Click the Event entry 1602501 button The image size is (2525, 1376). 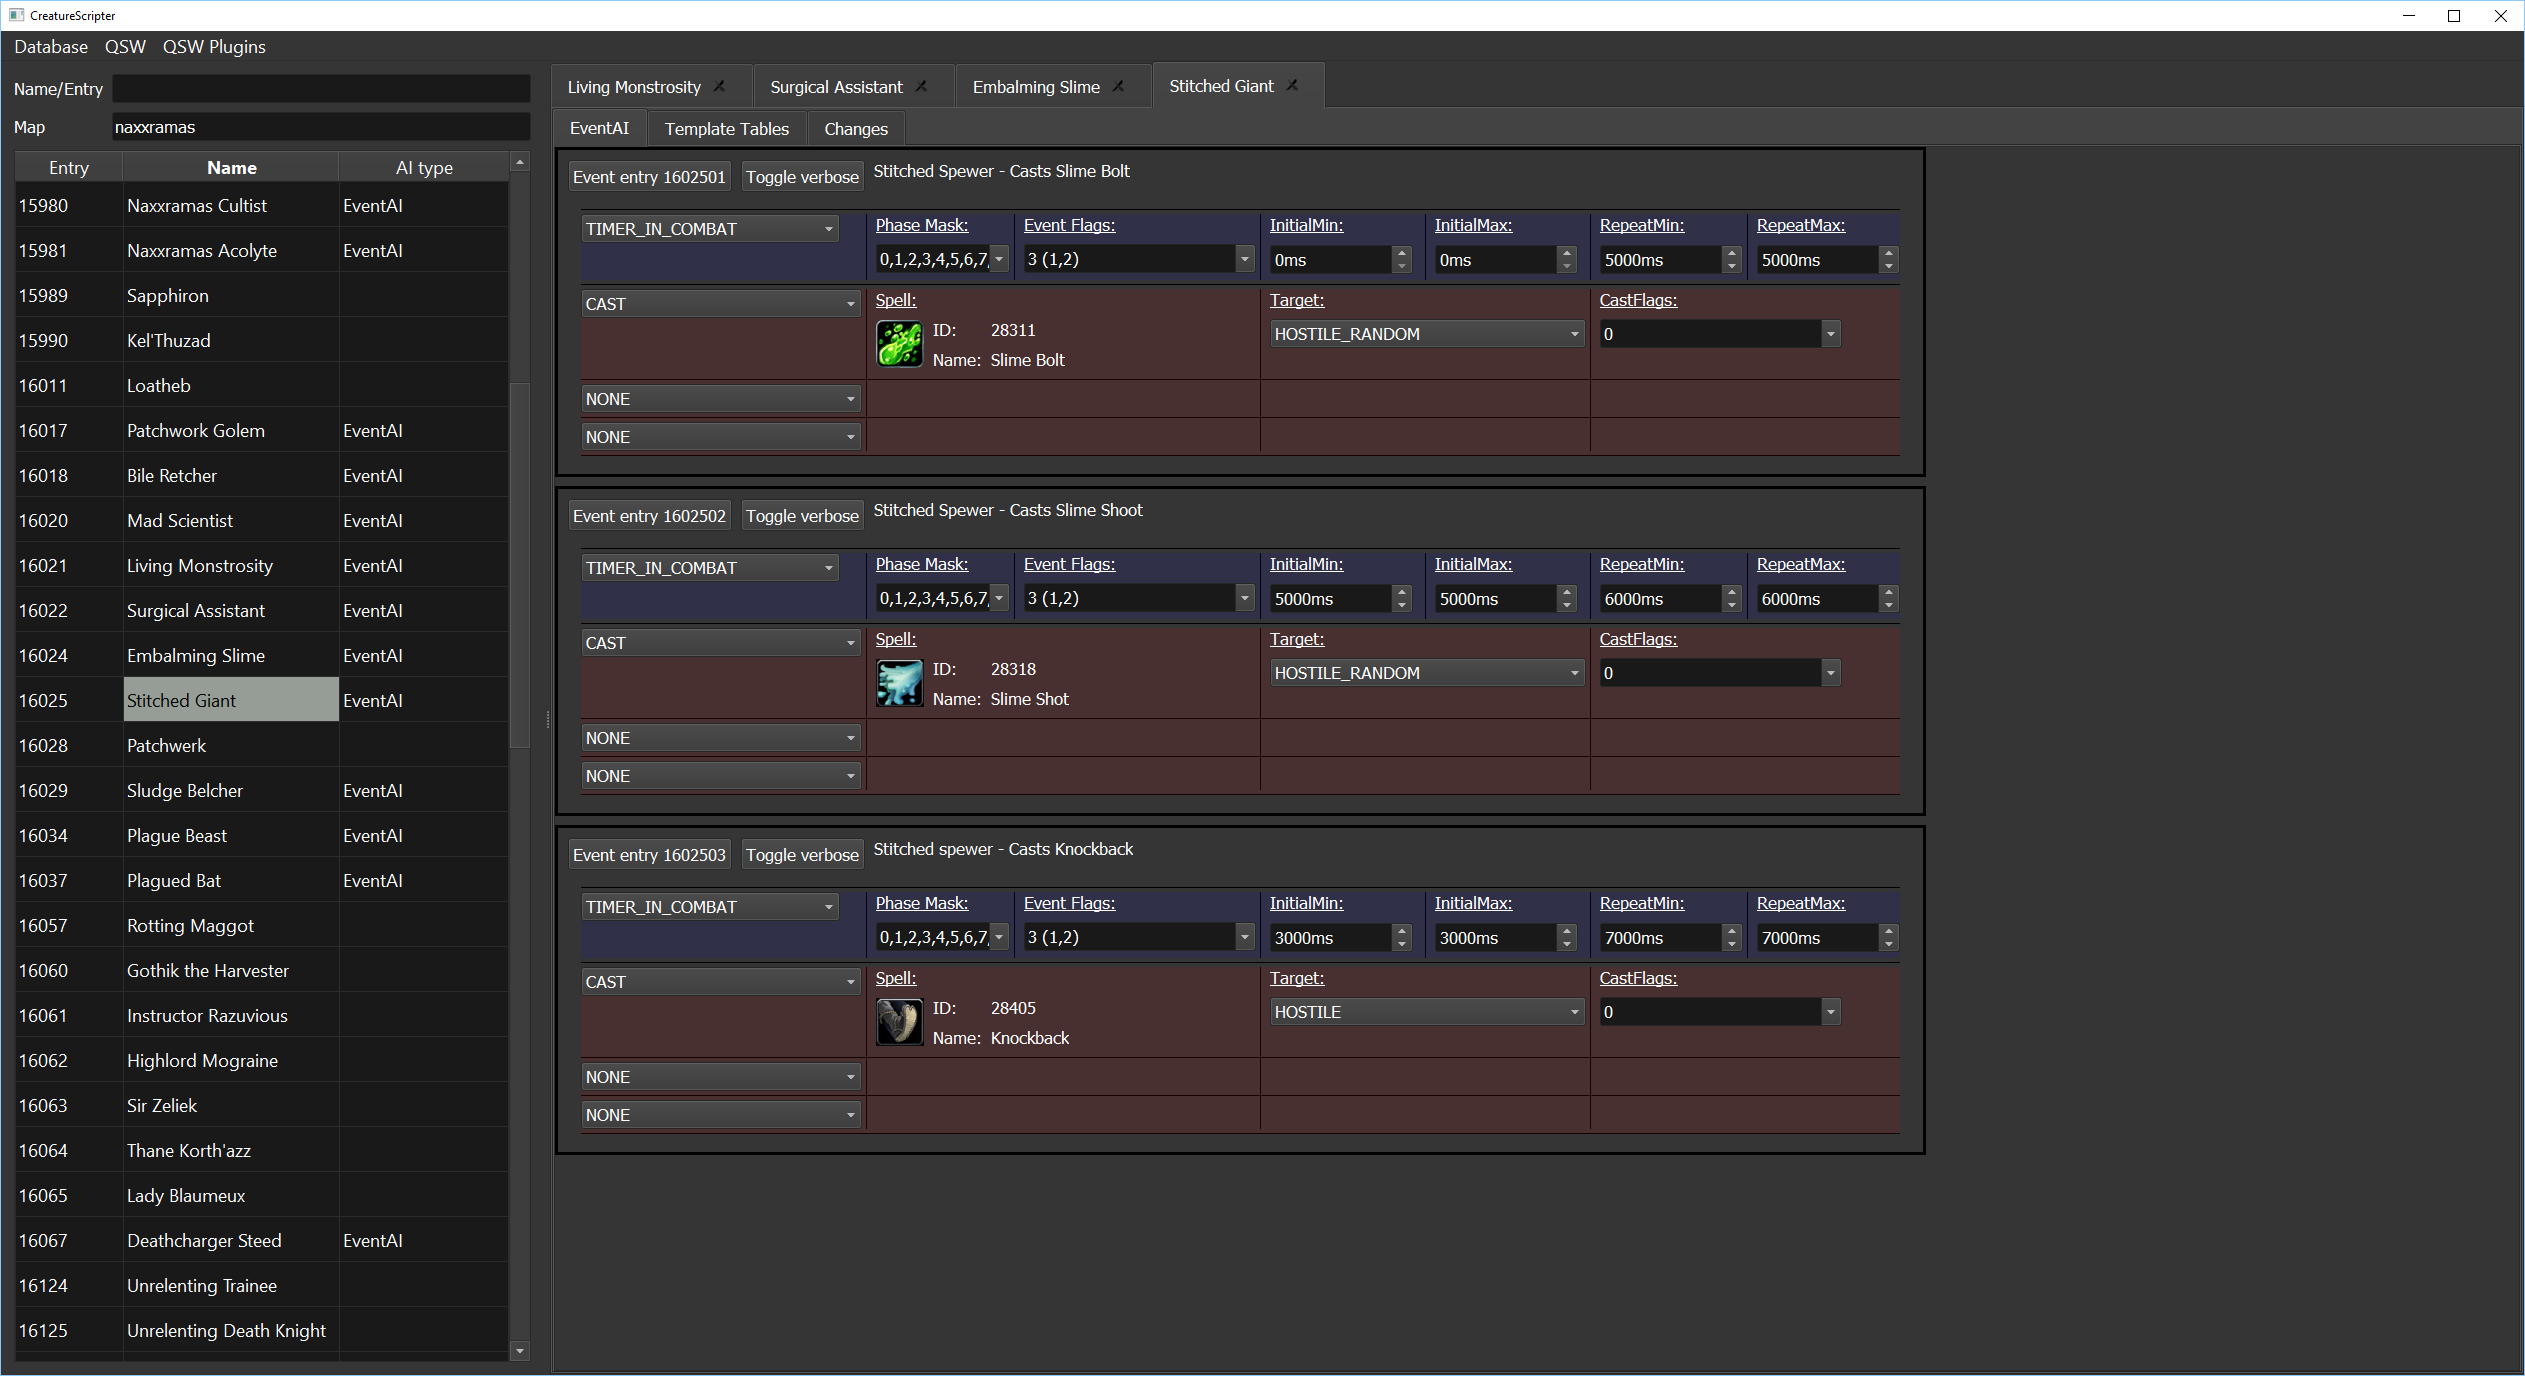click(x=649, y=177)
